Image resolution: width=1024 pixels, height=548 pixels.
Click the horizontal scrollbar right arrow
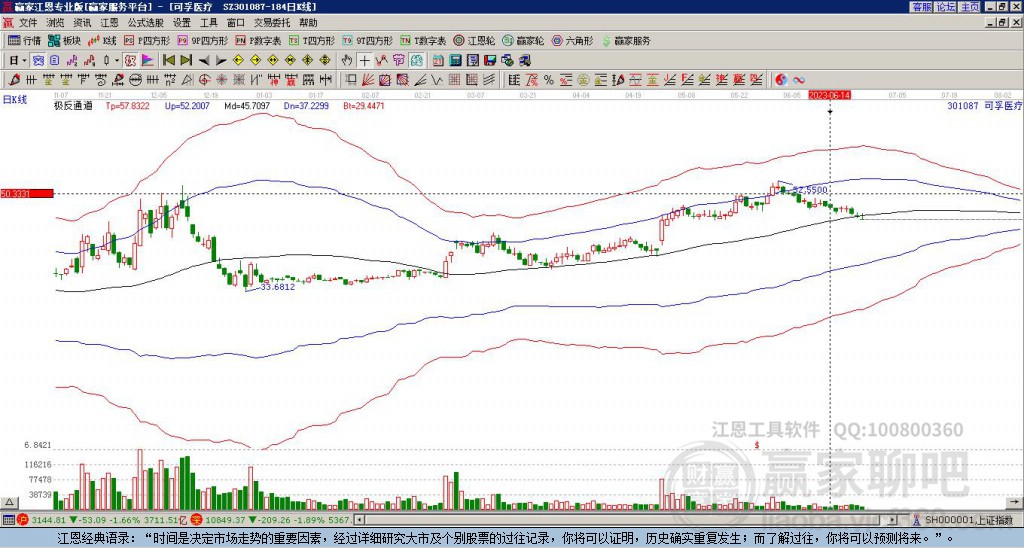tap(893, 520)
